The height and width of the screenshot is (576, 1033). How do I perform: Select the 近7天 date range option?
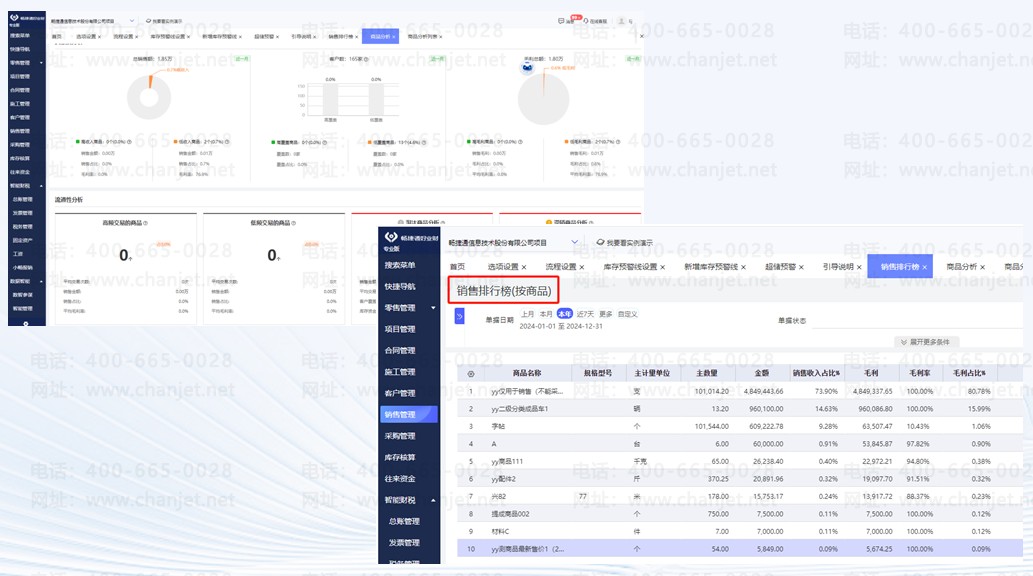(585, 314)
